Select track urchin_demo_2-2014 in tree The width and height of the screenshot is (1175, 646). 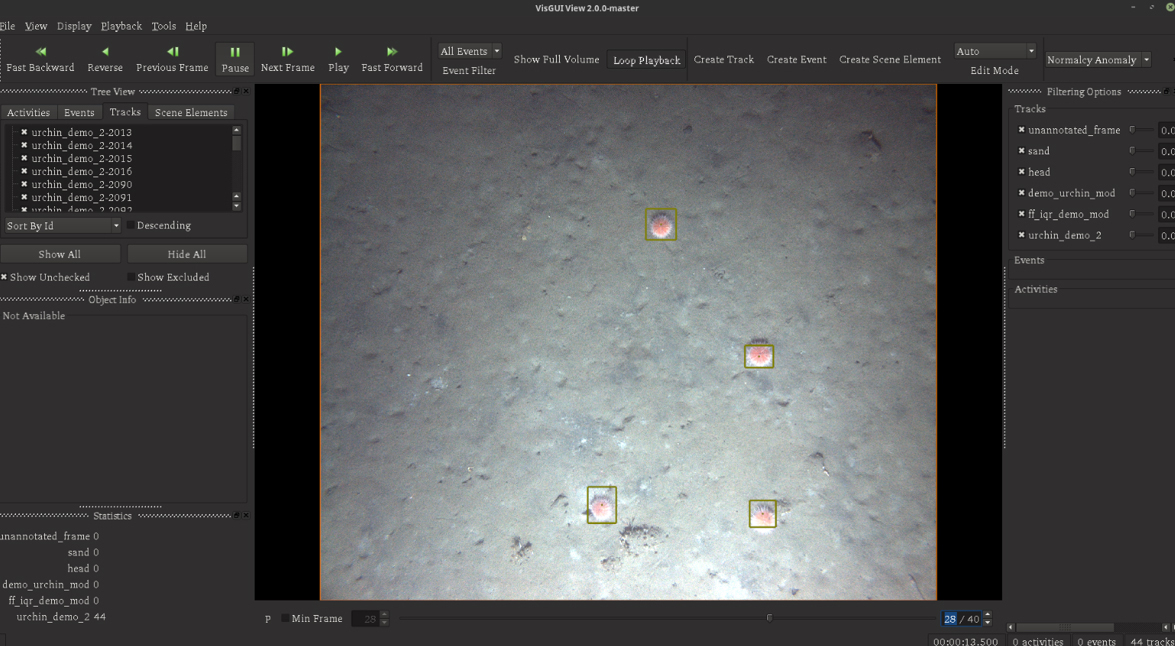pos(82,145)
